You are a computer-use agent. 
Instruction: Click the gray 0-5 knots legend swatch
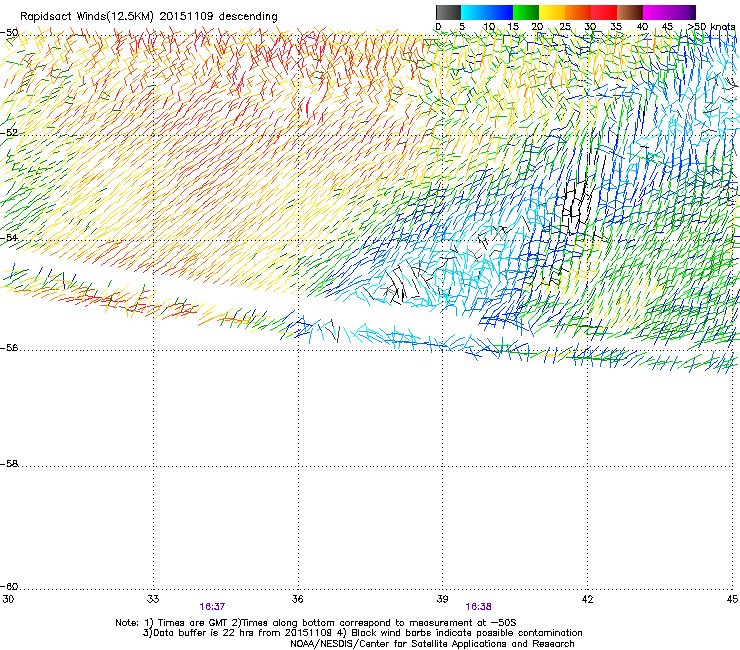[x=448, y=12]
